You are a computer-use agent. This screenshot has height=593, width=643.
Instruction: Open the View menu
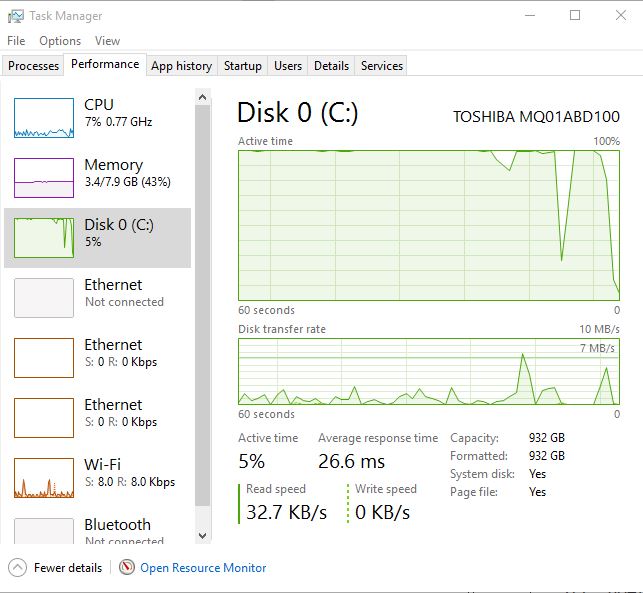pyautogui.click(x=107, y=41)
